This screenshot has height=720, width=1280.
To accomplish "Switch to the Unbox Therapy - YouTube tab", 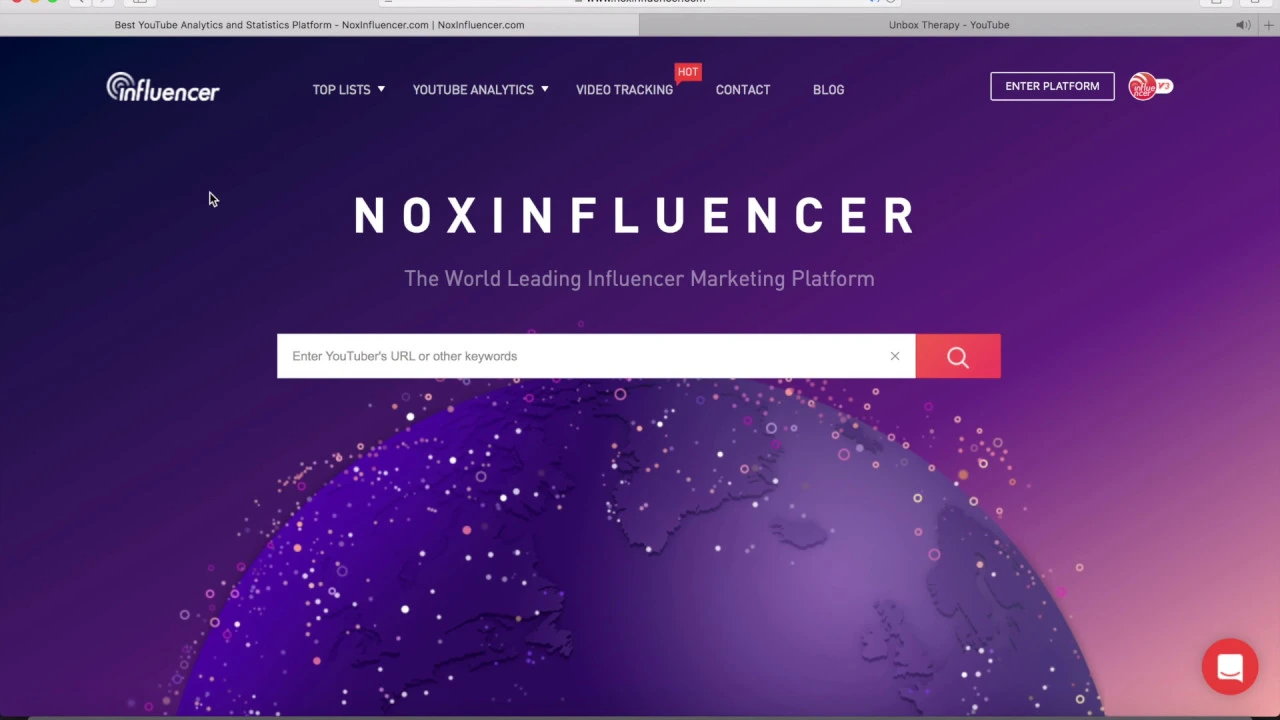I will click(x=949, y=25).
